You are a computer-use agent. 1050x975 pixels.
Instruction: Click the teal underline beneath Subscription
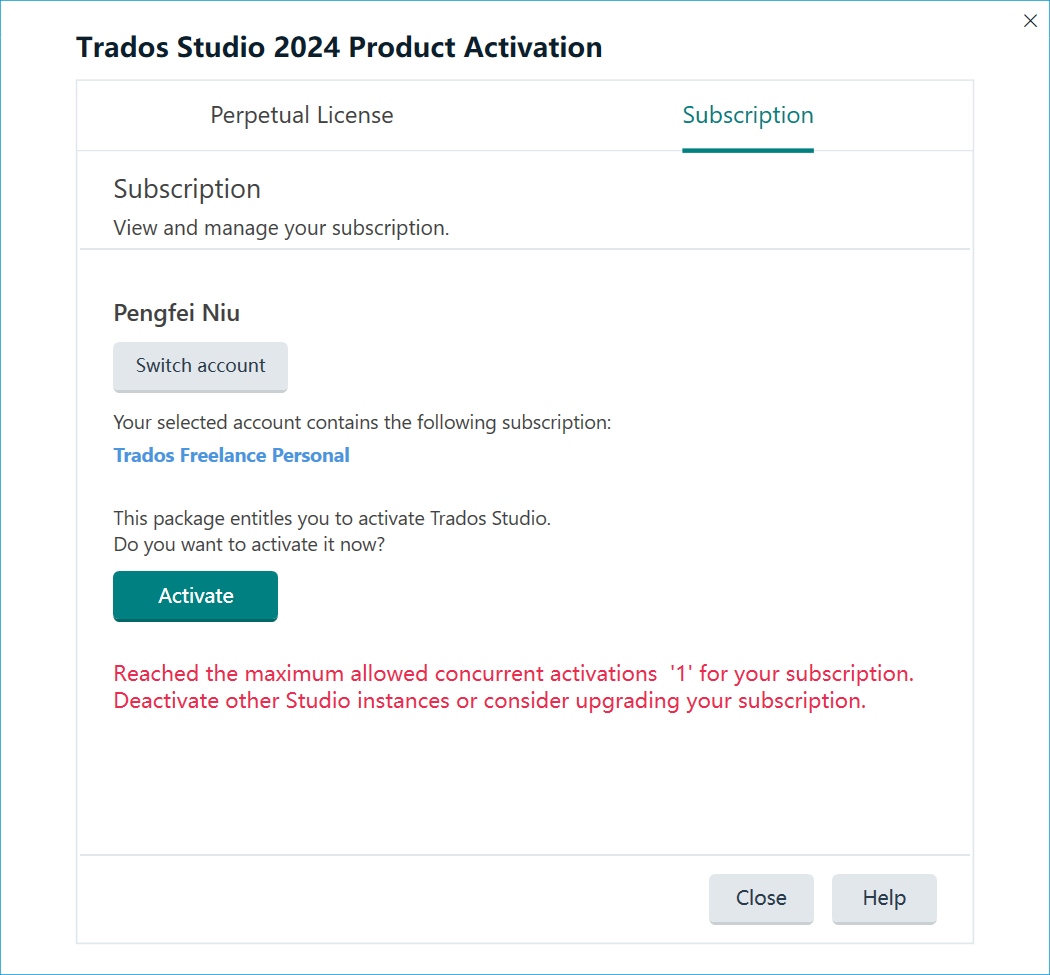tap(747, 148)
